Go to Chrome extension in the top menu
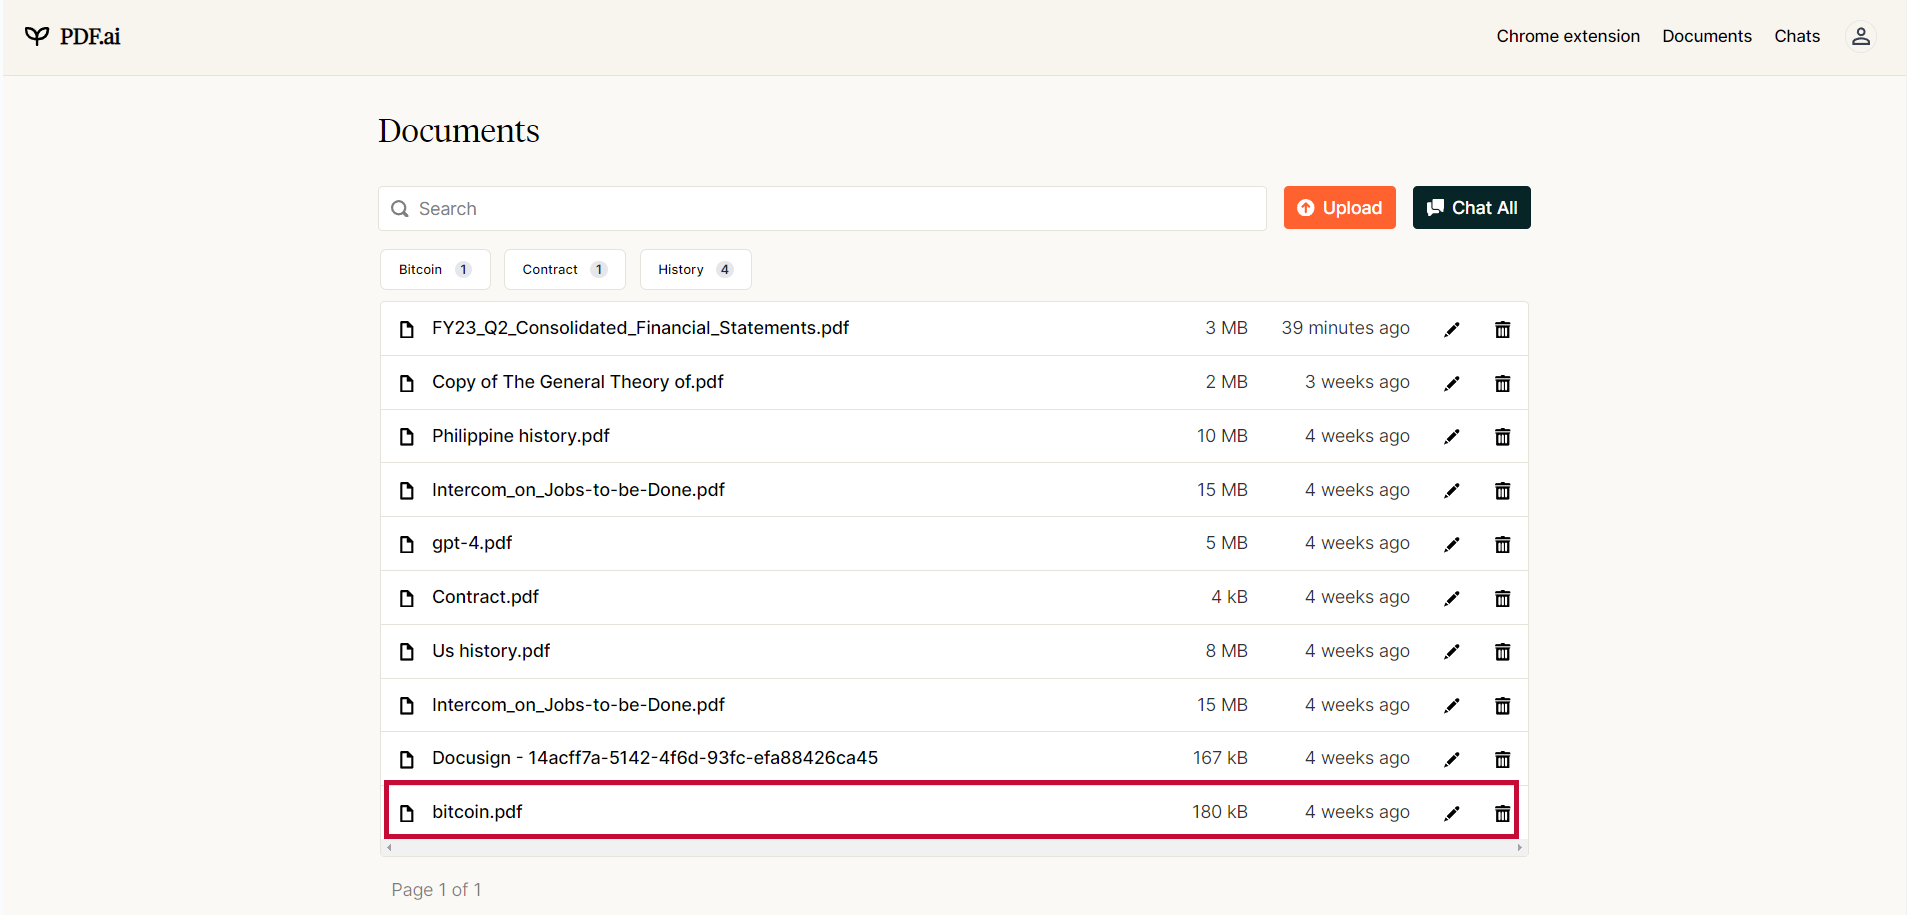This screenshot has width=1907, height=915. tap(1567, 37)
